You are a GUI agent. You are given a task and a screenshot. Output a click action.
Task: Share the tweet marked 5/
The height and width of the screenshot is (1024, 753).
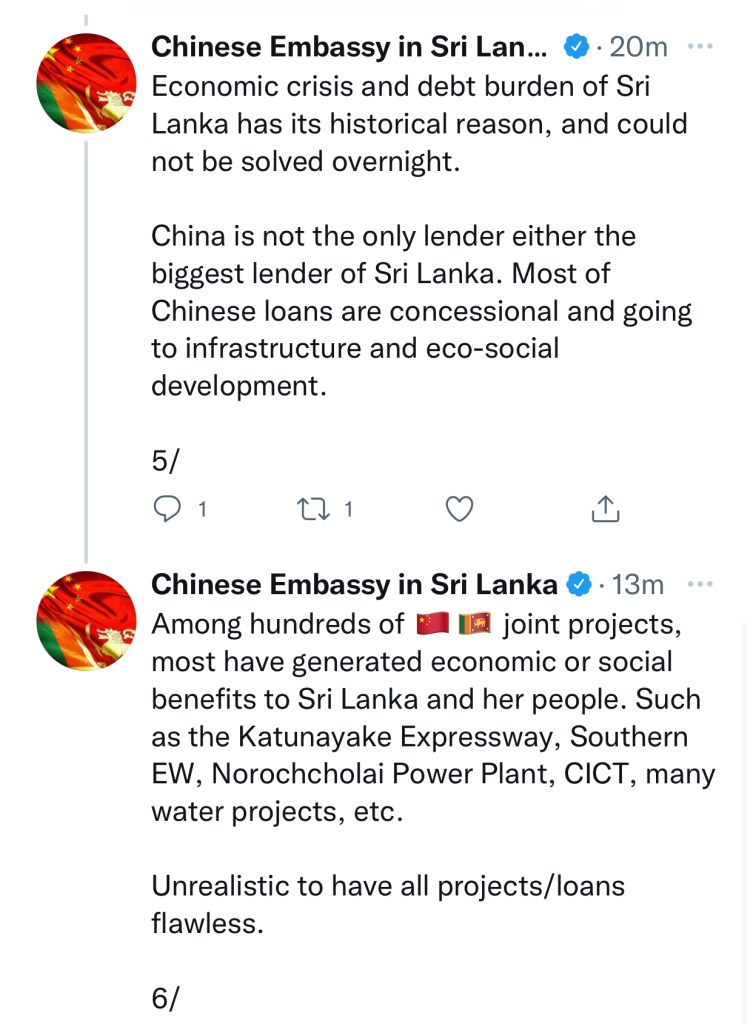(x=605, y=510)
